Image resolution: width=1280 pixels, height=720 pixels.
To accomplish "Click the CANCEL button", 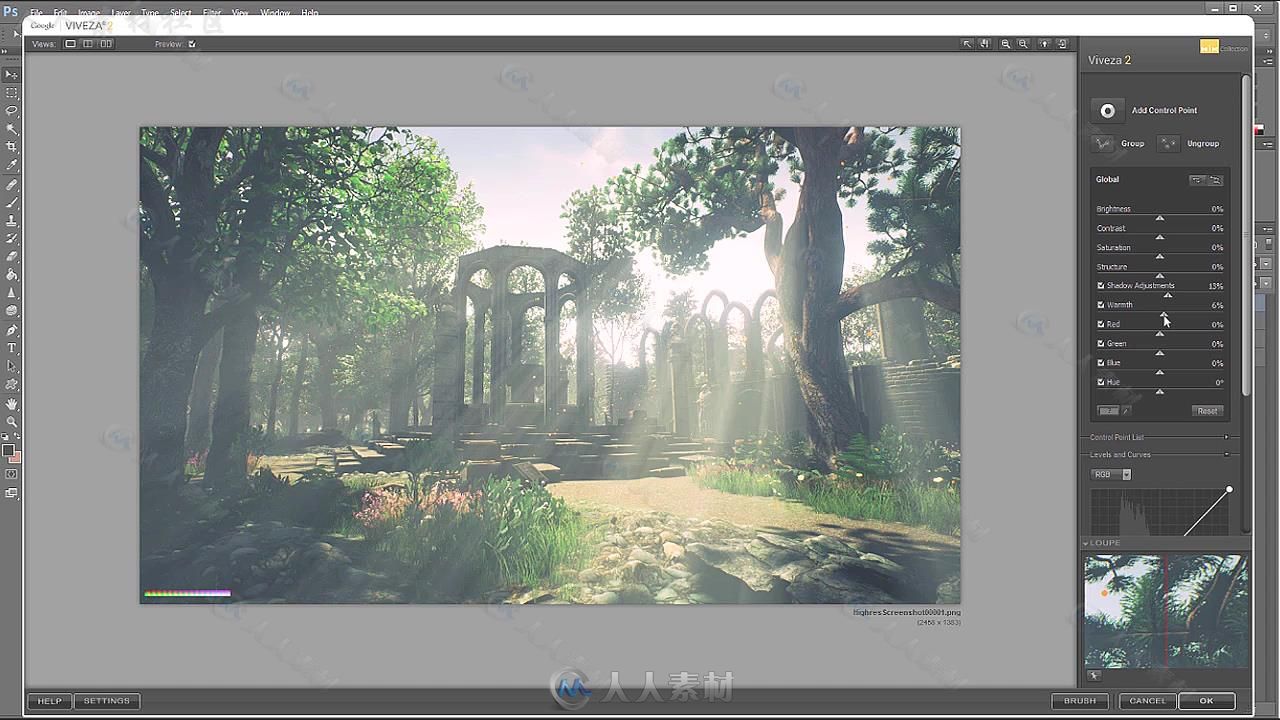I will coord(1147,701).
